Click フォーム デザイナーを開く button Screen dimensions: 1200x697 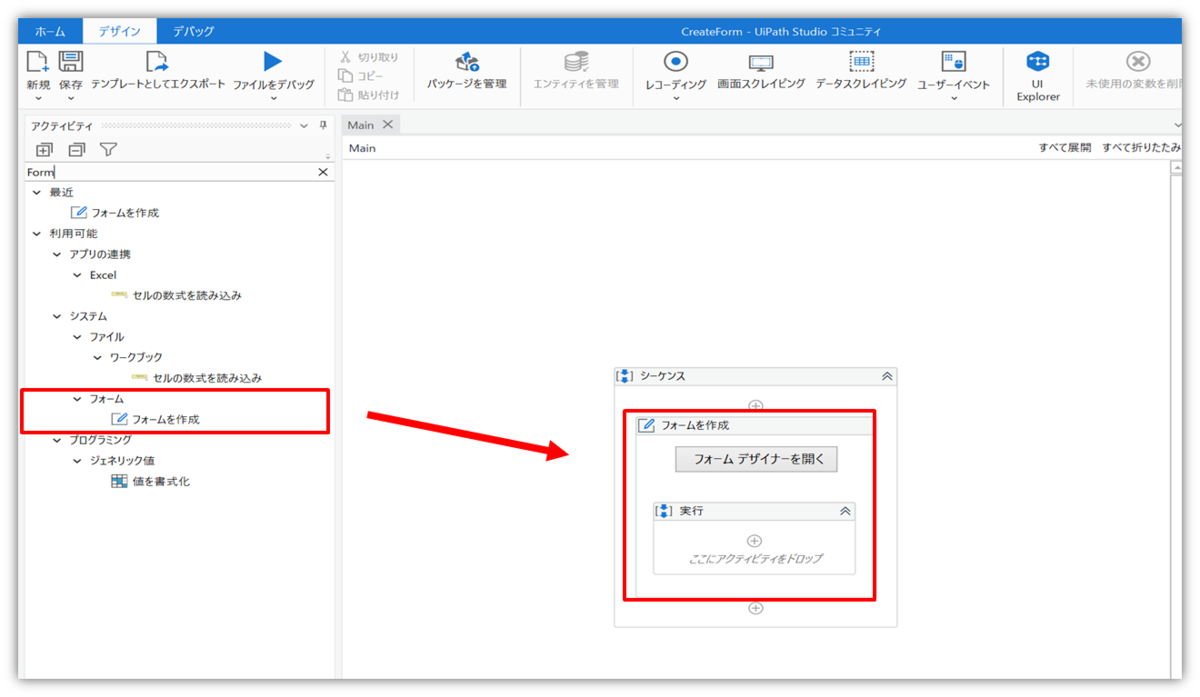tap(756, 459)
